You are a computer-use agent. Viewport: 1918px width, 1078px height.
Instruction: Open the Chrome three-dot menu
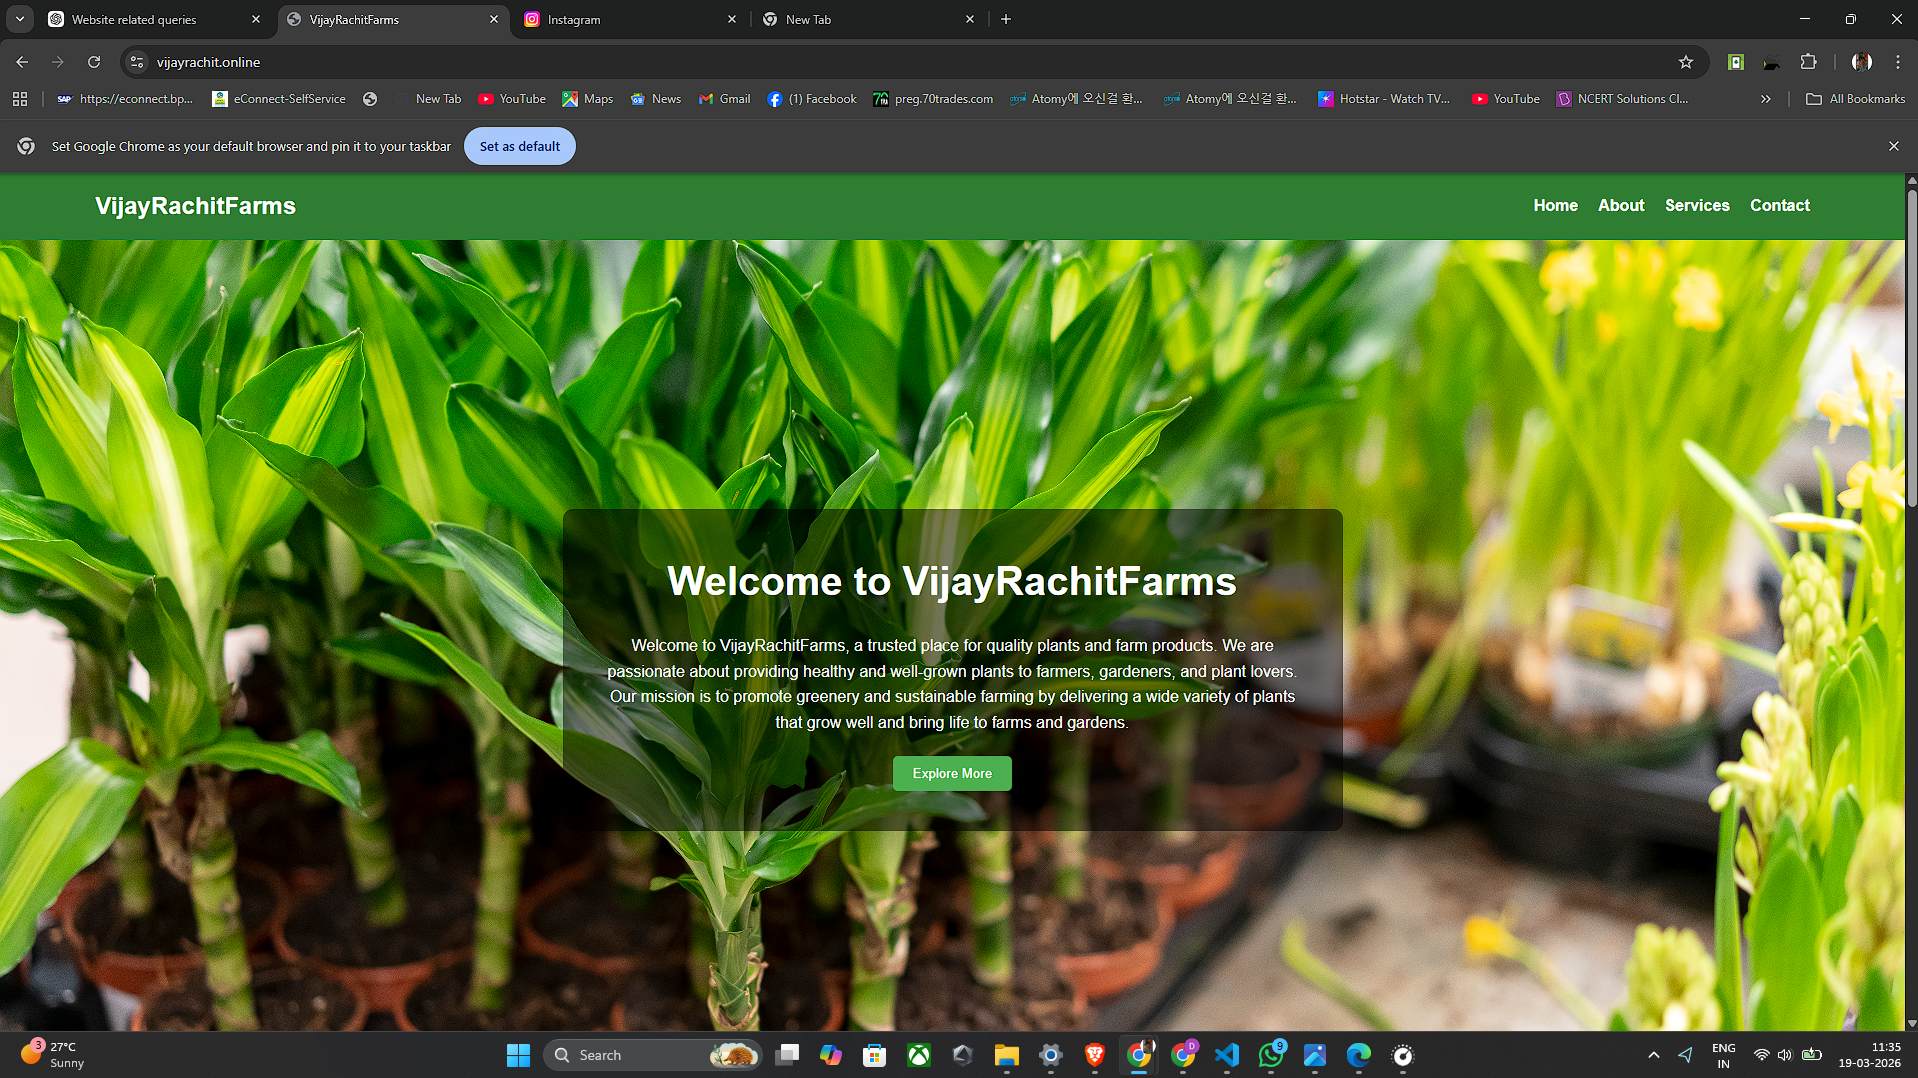tap(1897, 62)
